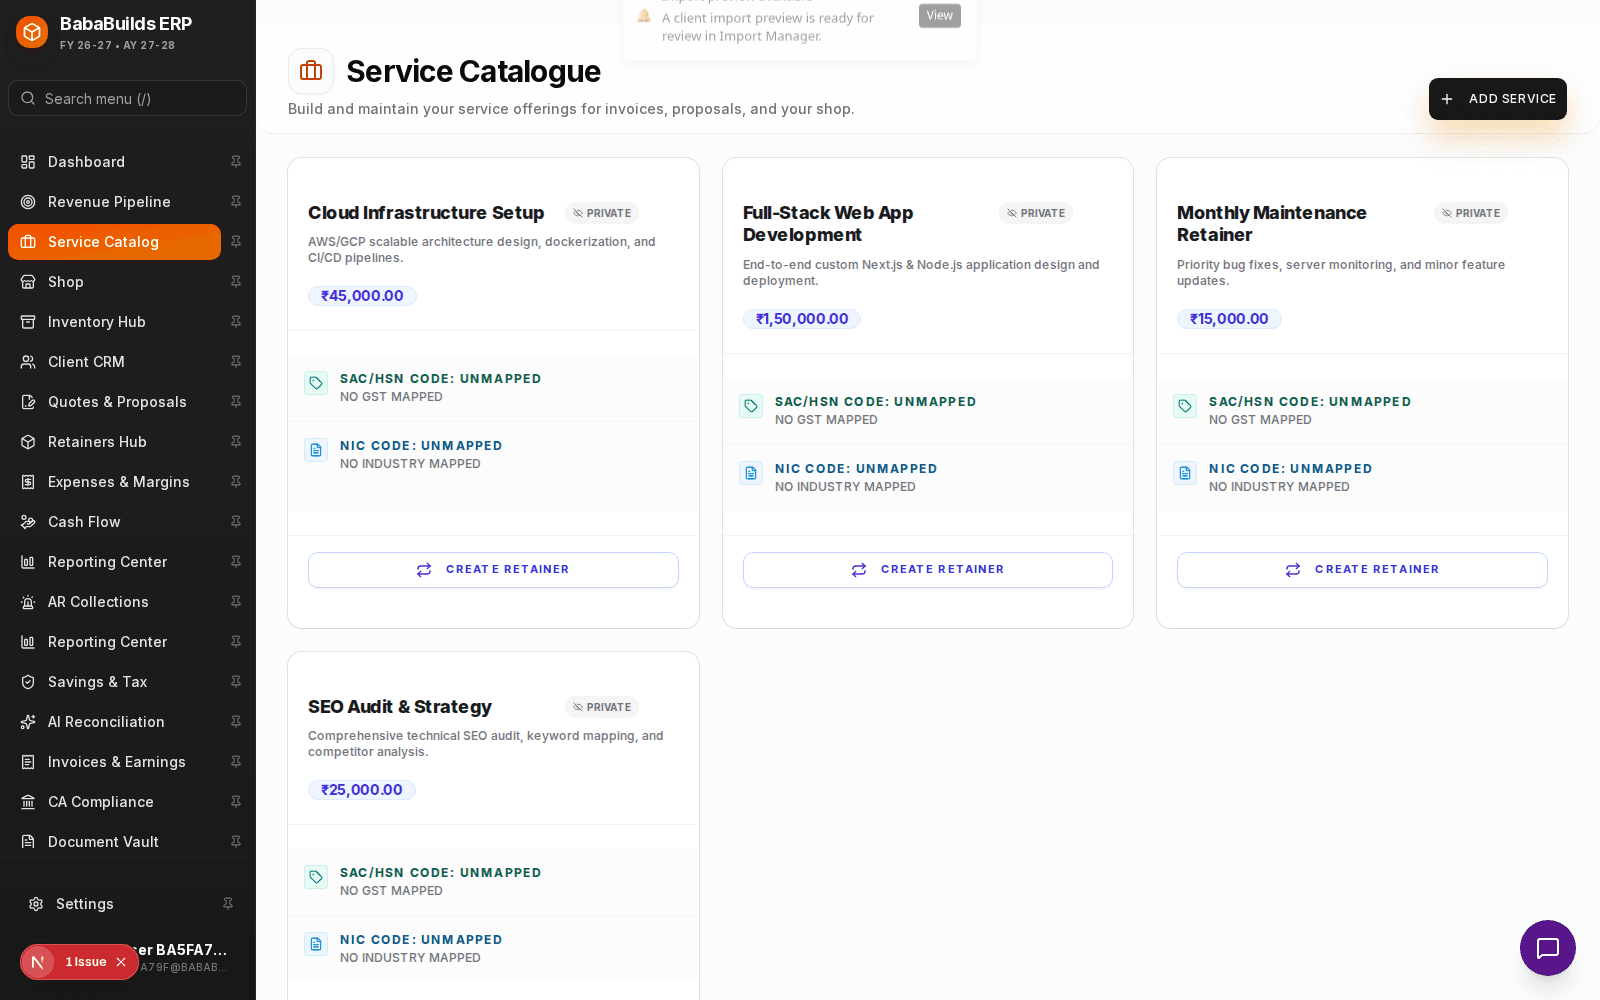Viewport: 1600px width, 1000px height.
Task: Focus the Search menu field
Action: 127,98
